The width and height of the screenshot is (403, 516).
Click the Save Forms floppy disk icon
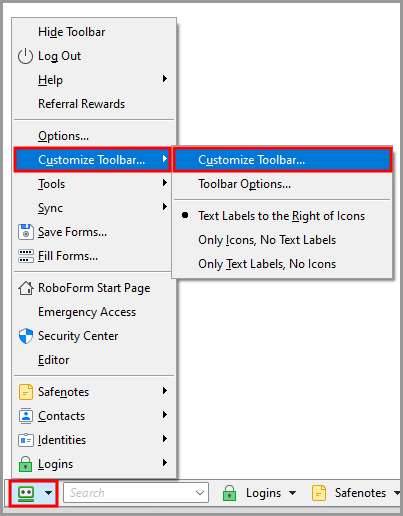[x=26, y=232]
